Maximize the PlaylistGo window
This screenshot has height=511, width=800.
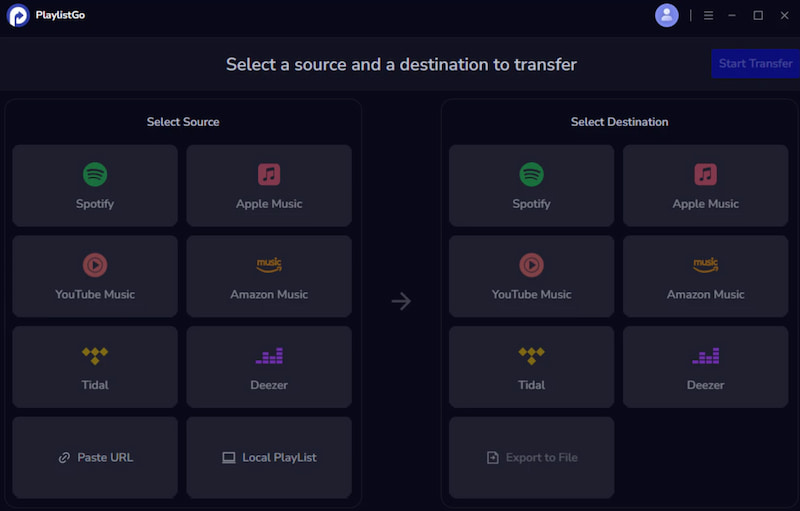(x=758, y=16)
